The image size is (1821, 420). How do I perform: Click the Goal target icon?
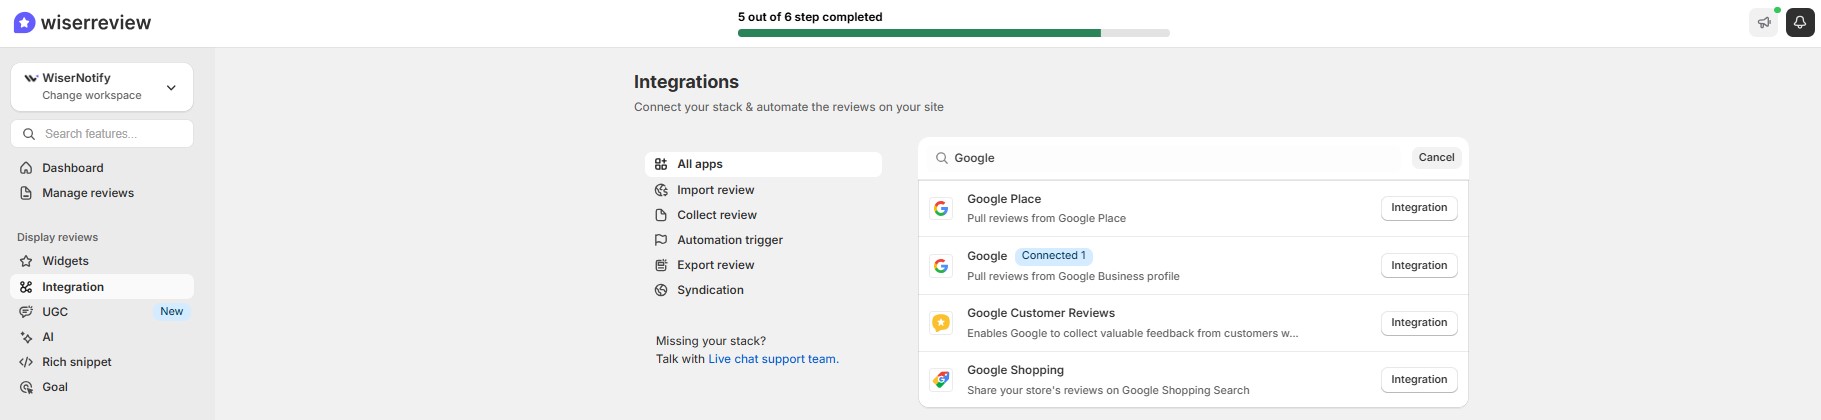coord(26,387)
